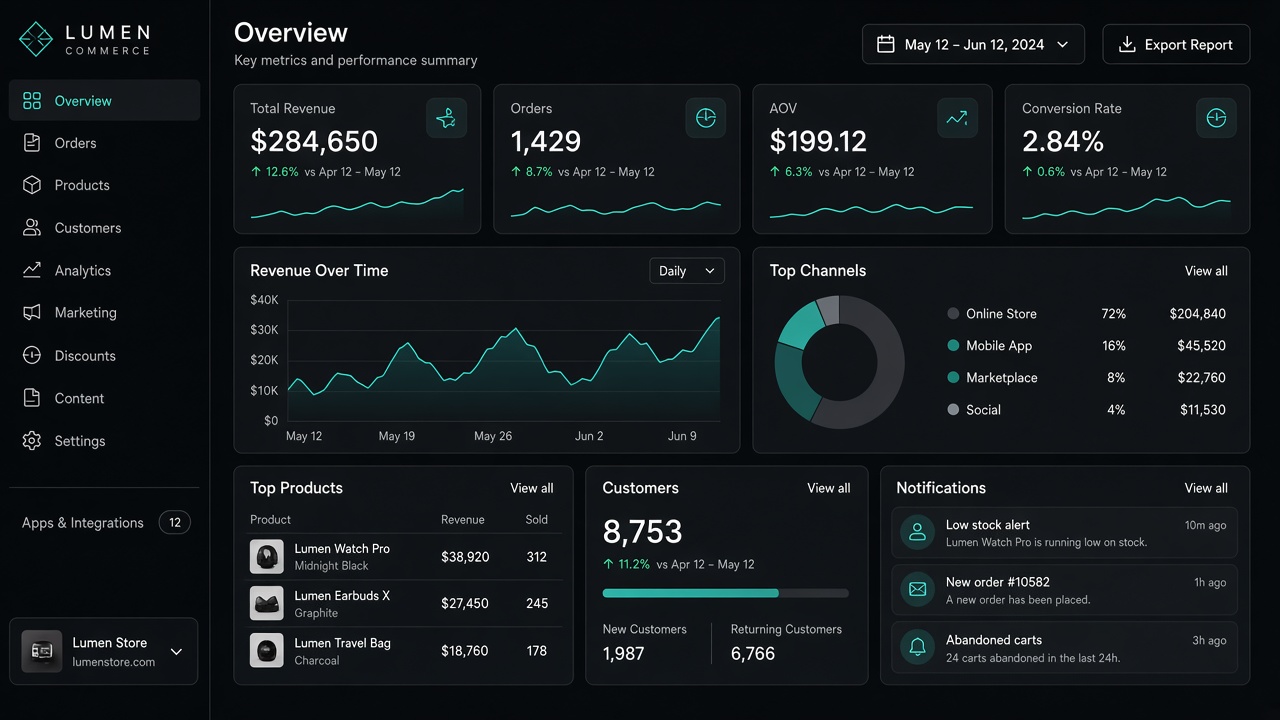The width and height of the screenshot is (1280, 720).
Task: Click the Total Revenue sparkline chart
Action: pyautogui.click(x=357, y=203)
